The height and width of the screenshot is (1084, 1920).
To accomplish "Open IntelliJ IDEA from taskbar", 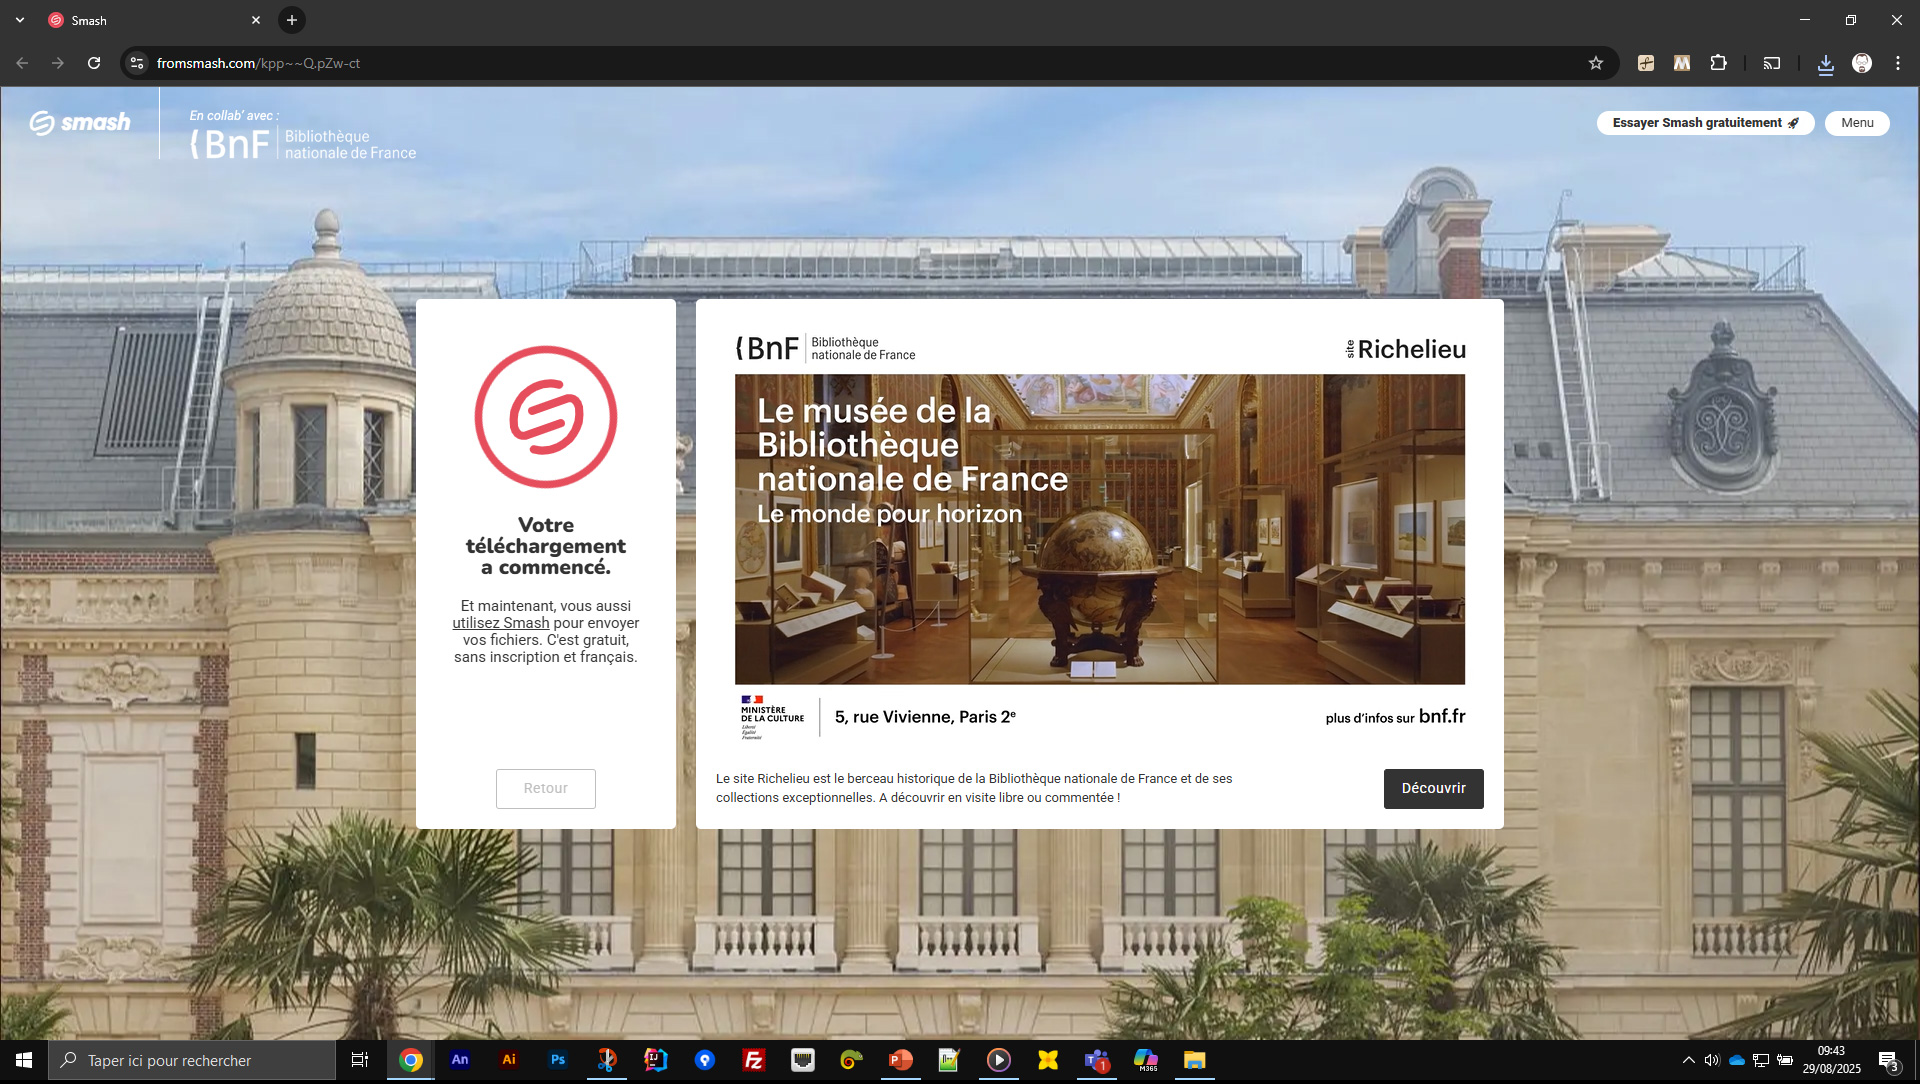I will coord(656,1060).
